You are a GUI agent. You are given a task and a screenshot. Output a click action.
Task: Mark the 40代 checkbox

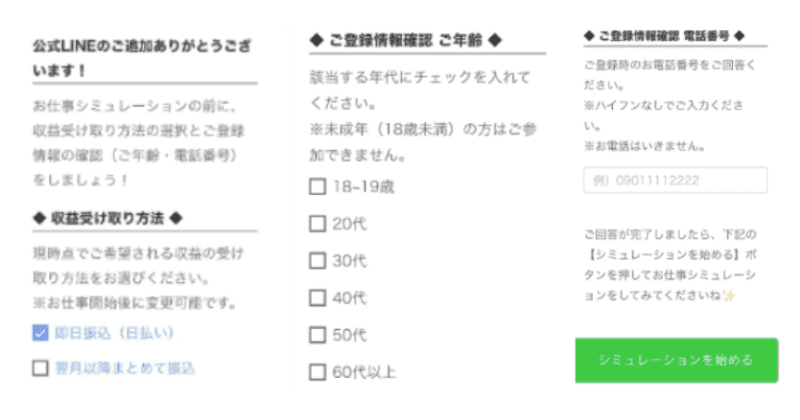(317, 298)
